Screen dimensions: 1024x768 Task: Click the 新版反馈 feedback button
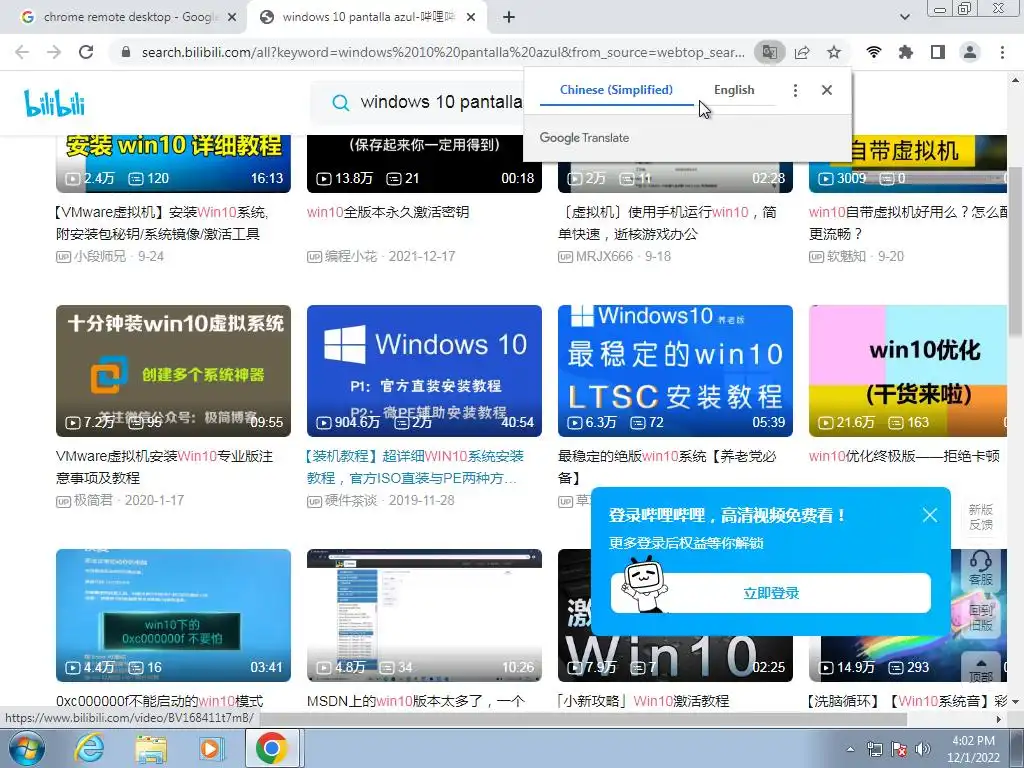981,517
